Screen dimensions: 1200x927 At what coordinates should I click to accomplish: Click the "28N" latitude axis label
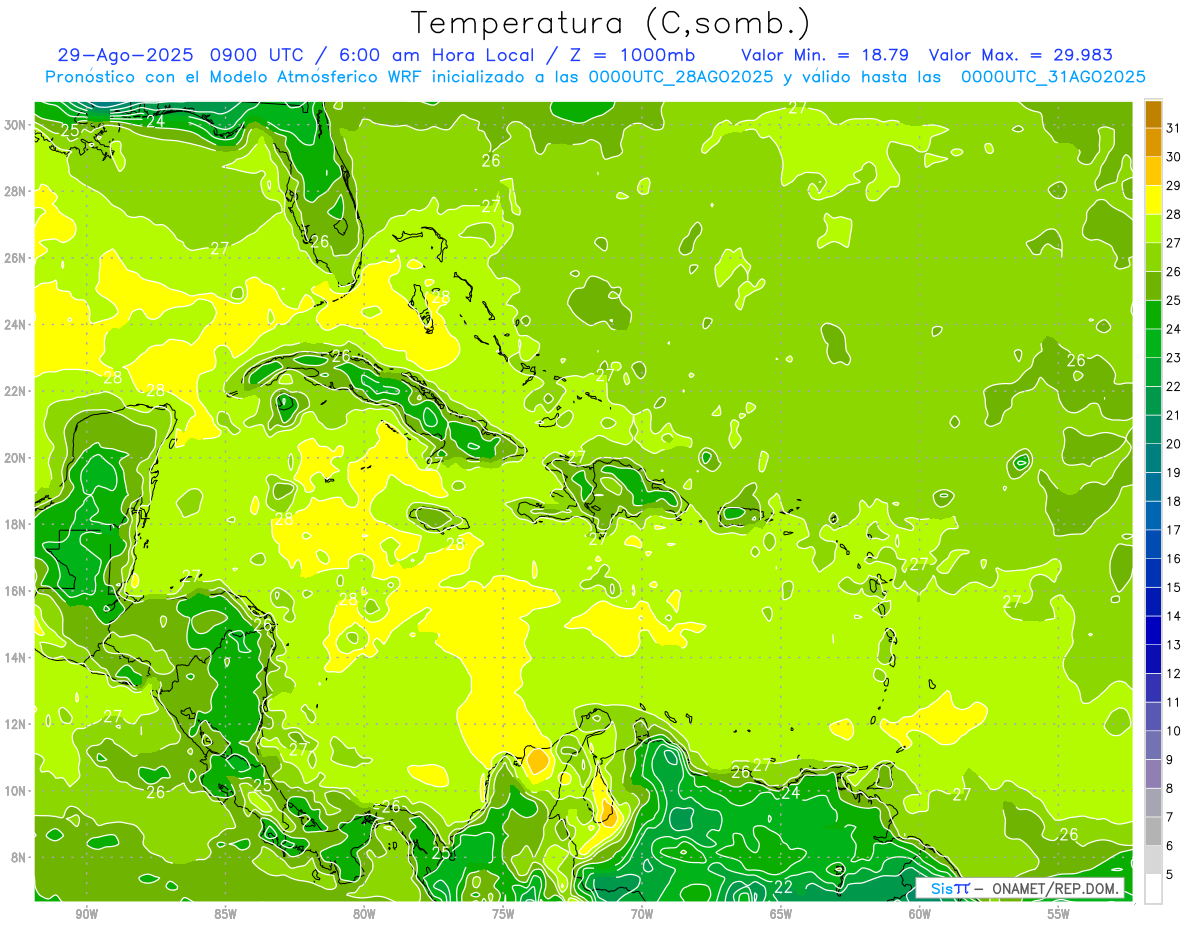14,191
